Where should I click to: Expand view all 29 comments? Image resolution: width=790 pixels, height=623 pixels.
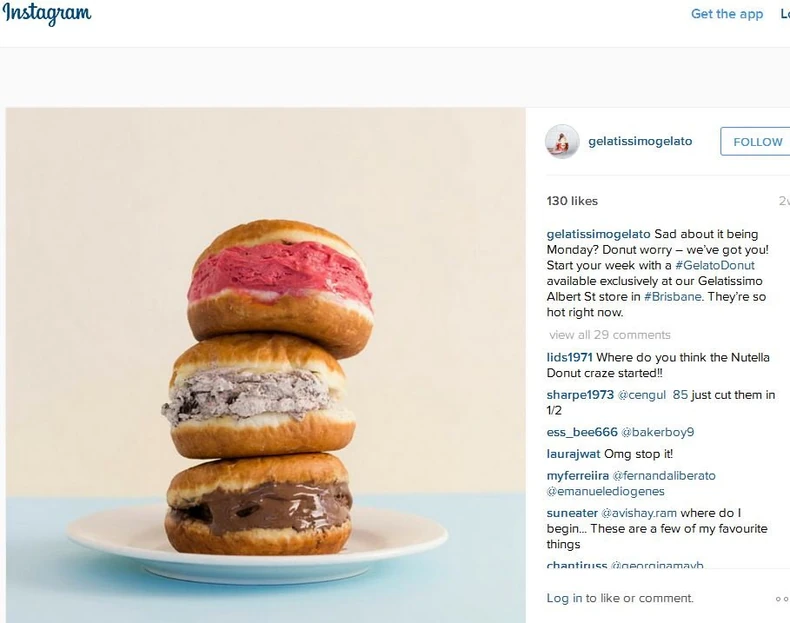pyautogui.click(x=610, y=335)
